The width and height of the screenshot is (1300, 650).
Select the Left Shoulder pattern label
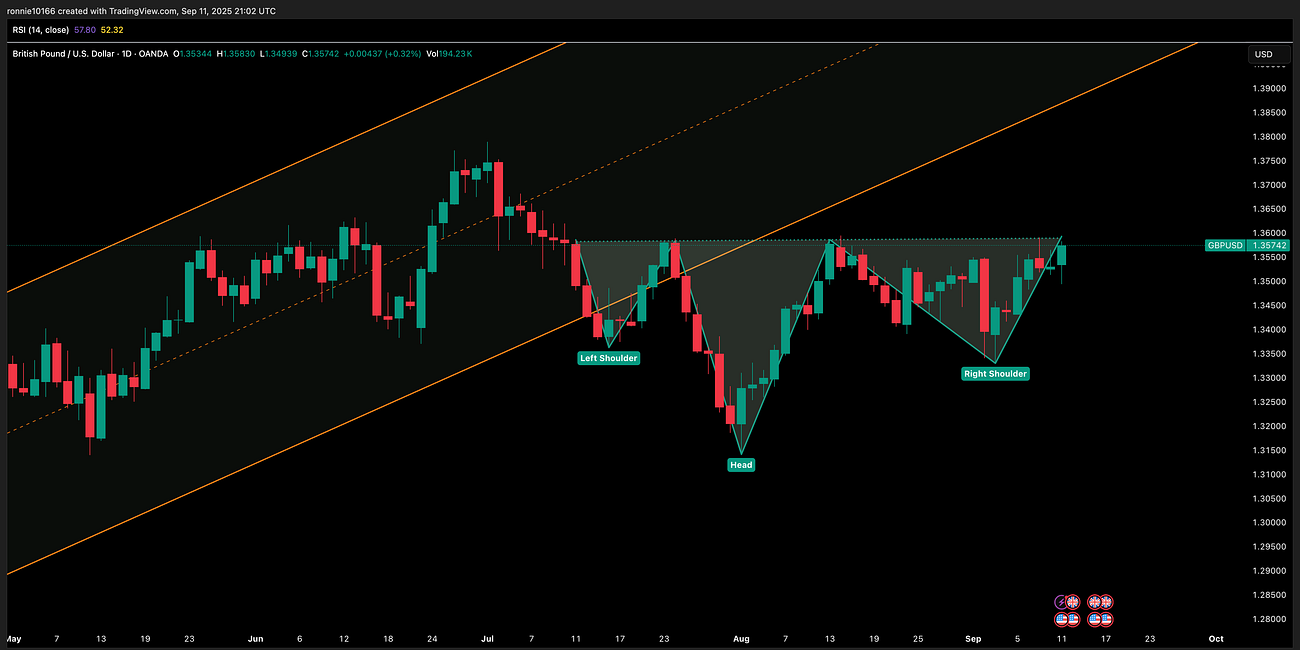click(609, 357)
